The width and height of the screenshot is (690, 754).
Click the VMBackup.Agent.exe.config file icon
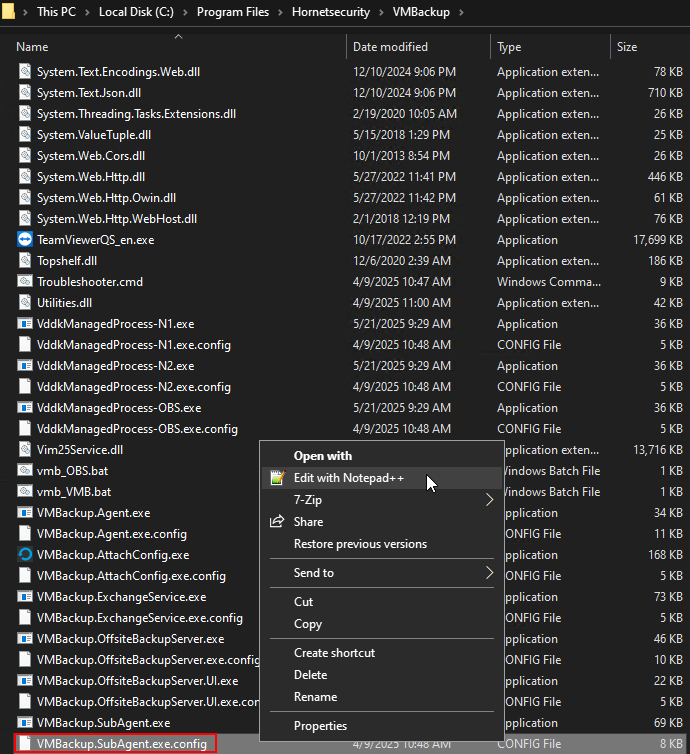[25, 533]
